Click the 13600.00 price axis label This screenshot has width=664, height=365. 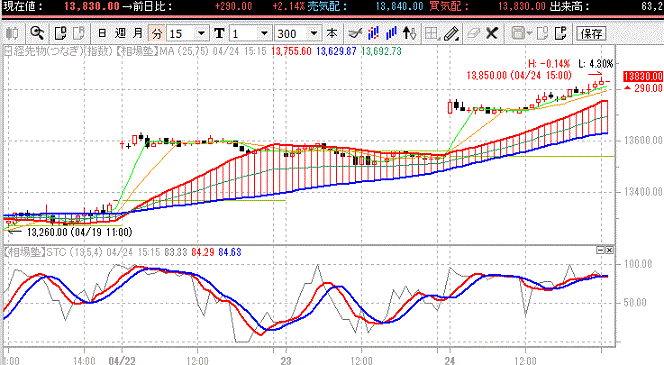(643, 140)
